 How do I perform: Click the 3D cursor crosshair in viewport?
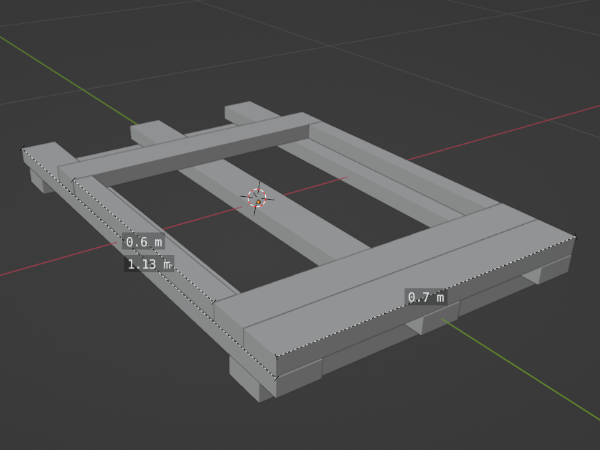tap(257, 198)
